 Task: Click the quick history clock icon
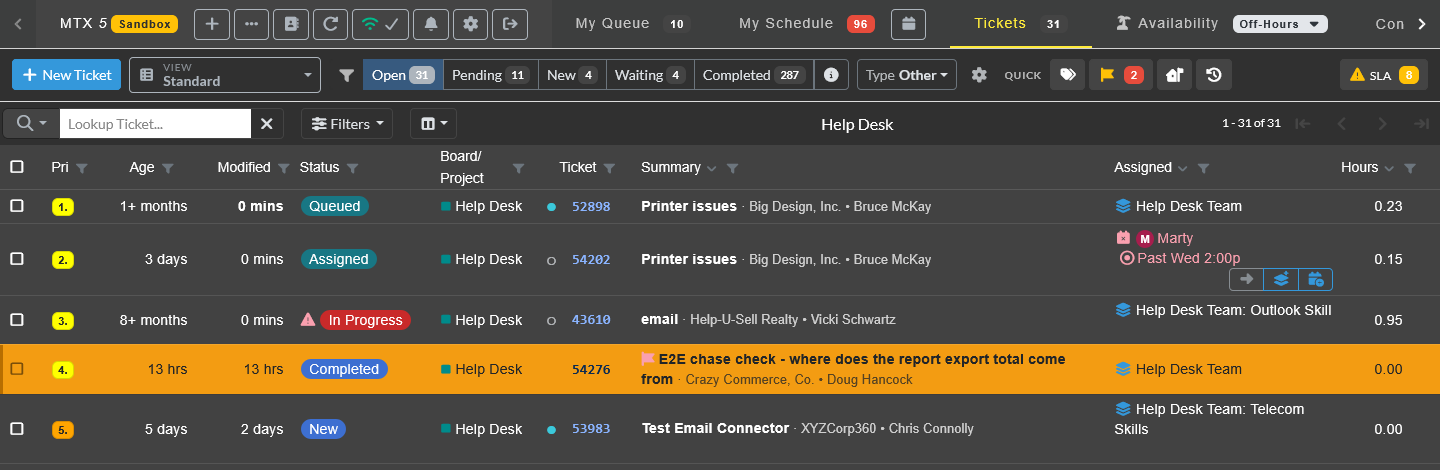(1214, 75)
